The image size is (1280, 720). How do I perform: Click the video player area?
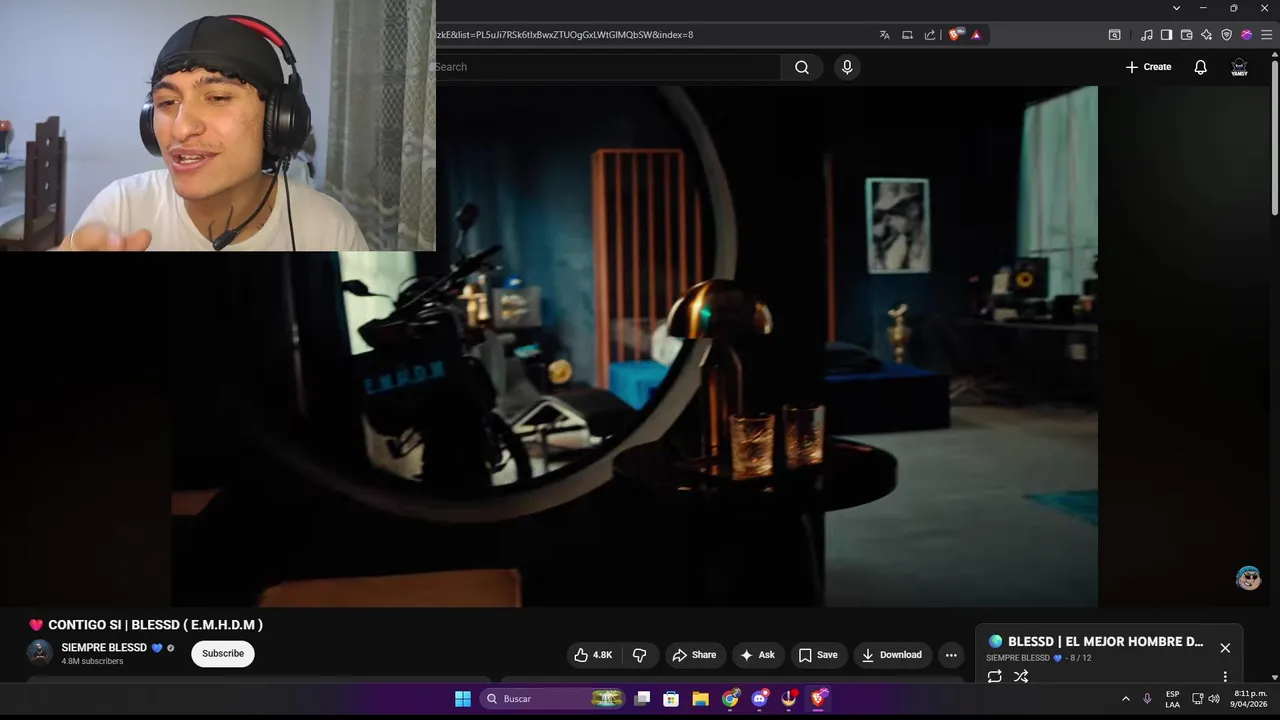634,346
